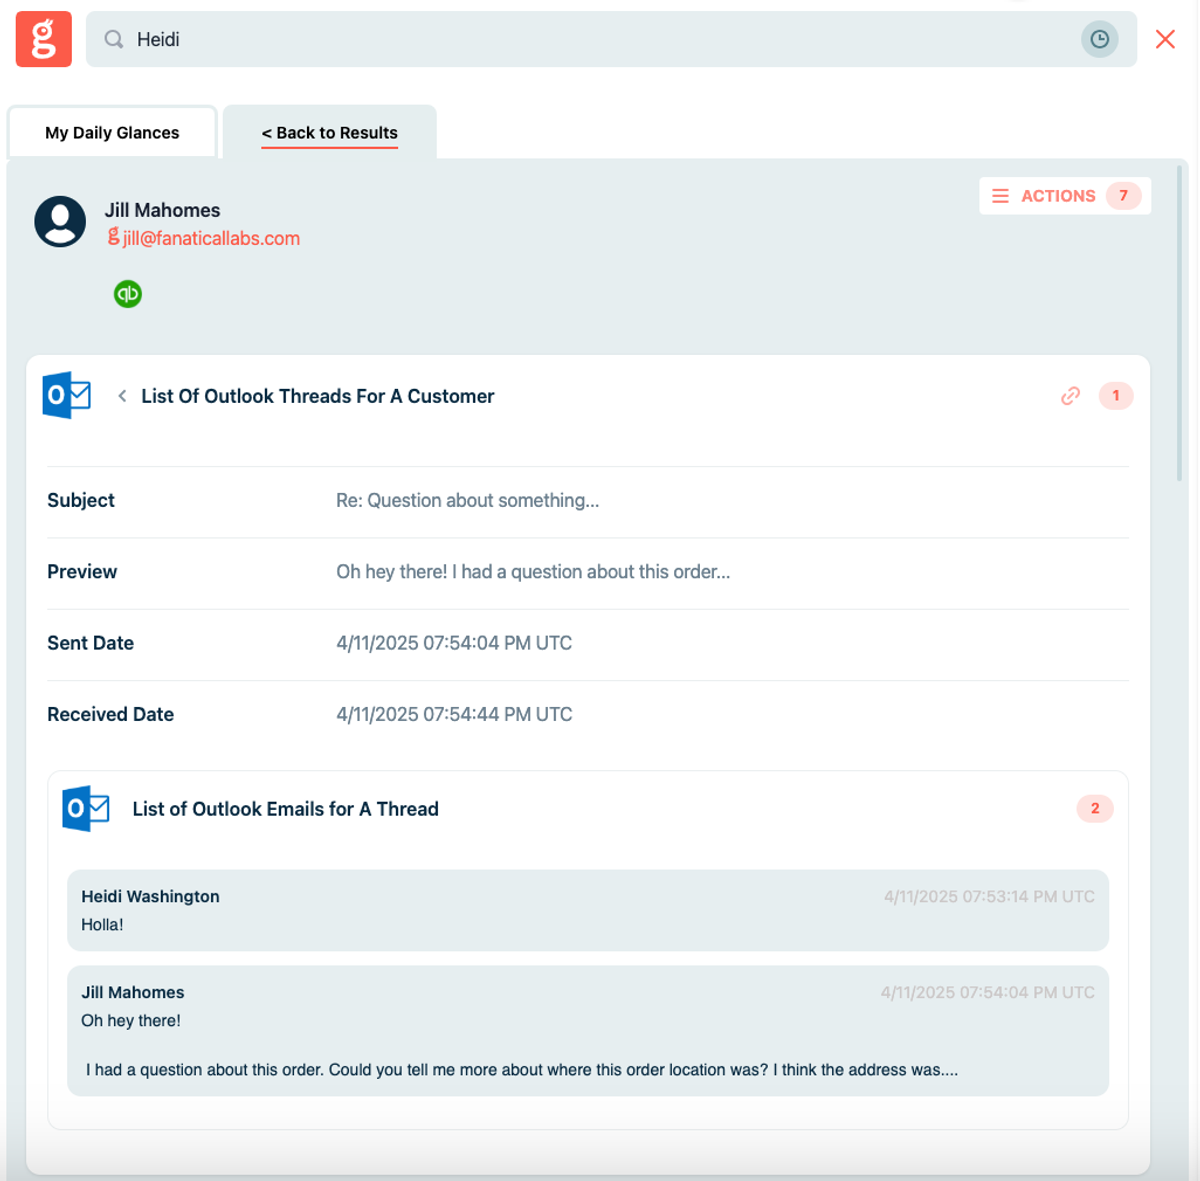Click Outlook icon beside emails for thread
Screen dimensions: 1200x1181
[x=86, y=809]
